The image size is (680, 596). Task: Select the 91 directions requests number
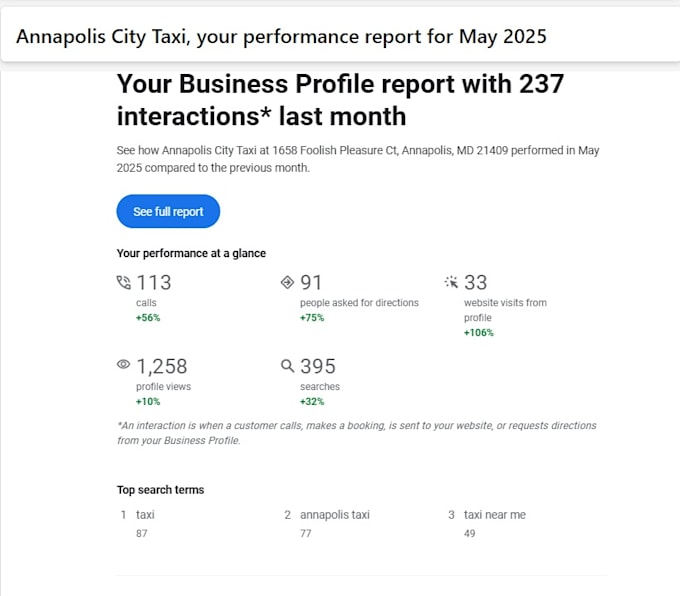[311, 282]
